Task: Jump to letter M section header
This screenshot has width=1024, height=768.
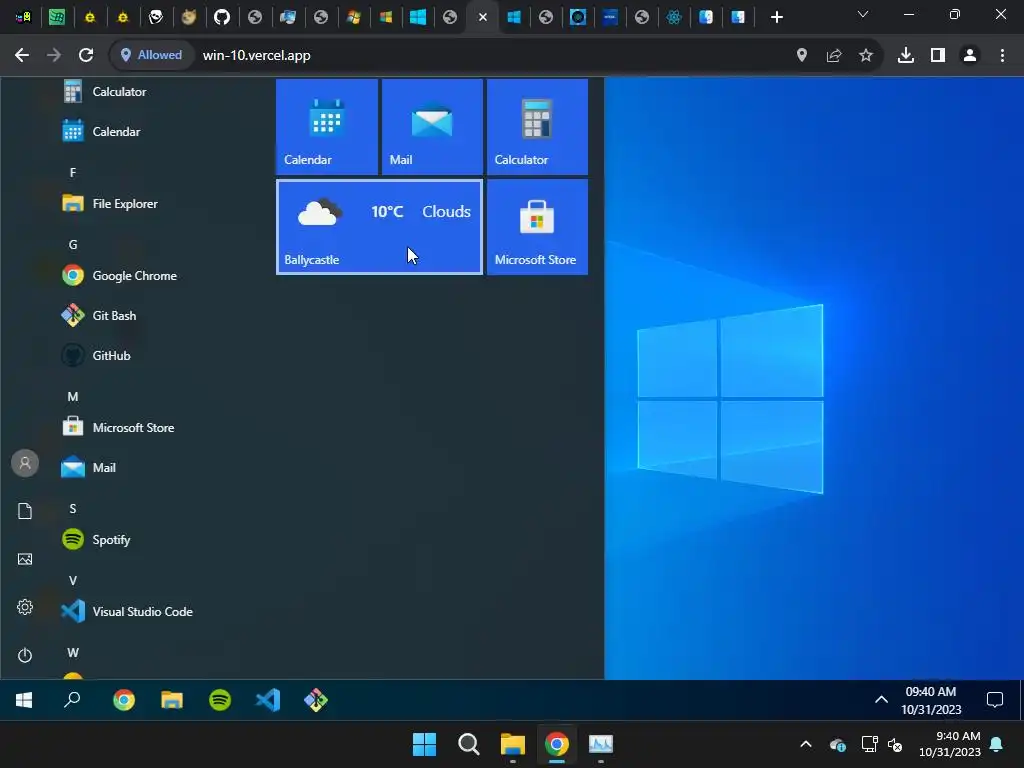Action: click(x=72, y=397)
